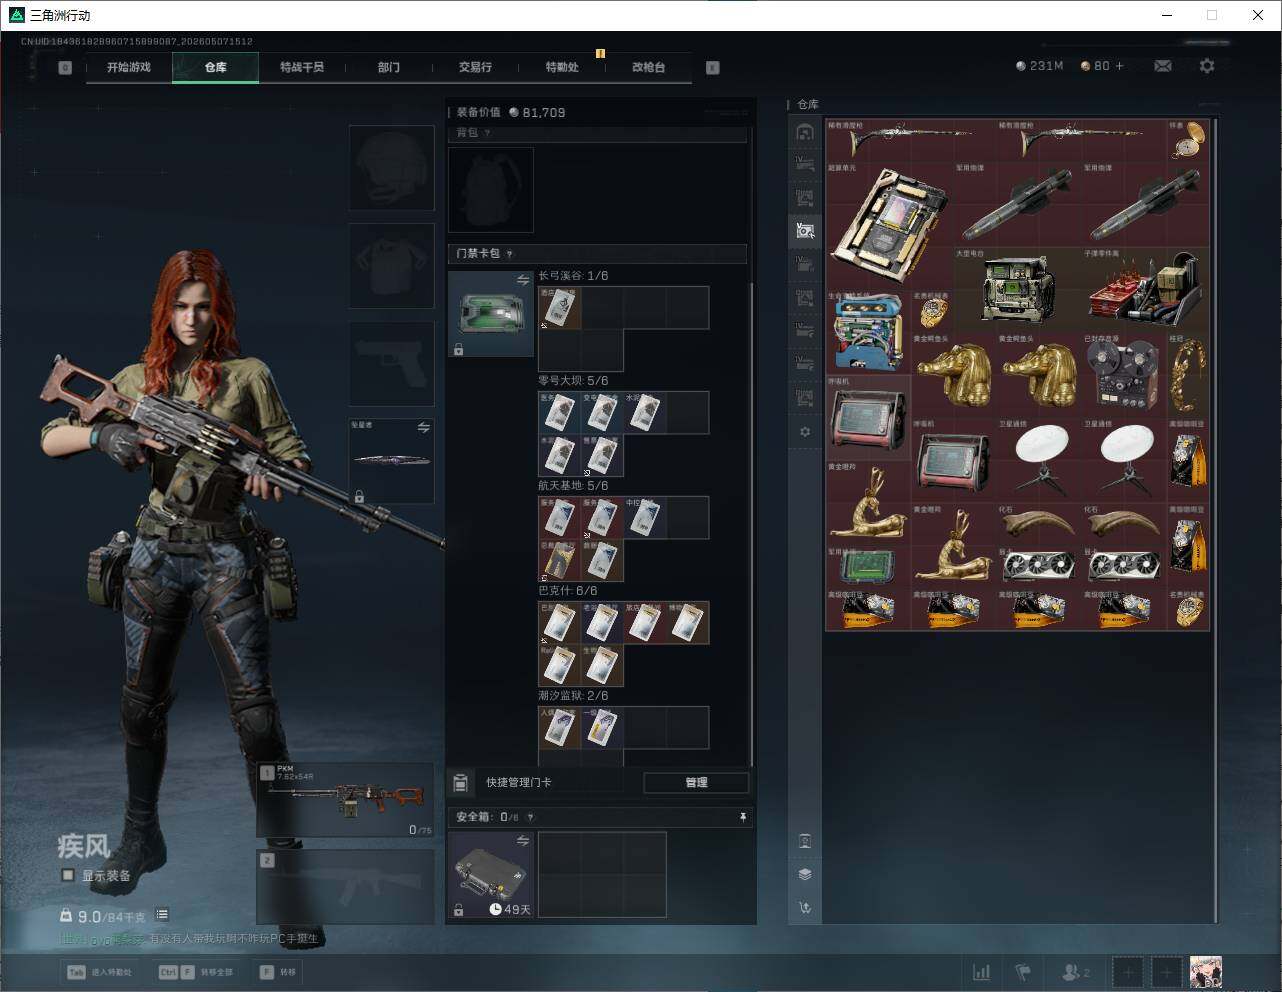The image size is (1282, 992).
Task: Select the golden laurel 桂冠 item
Action: (x=1188, y=374)
